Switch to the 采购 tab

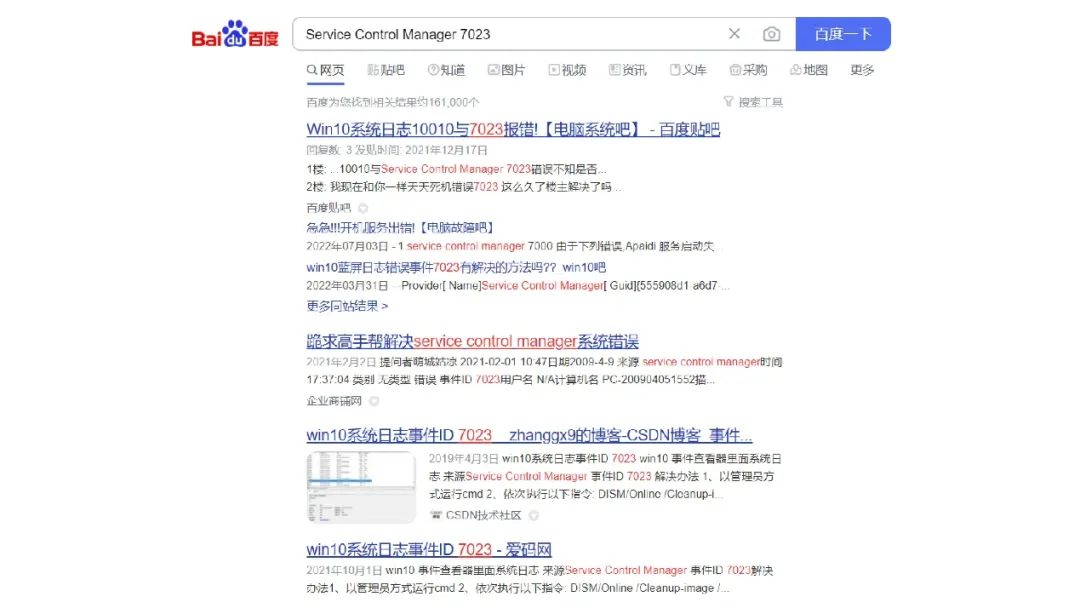coord(748,70)
